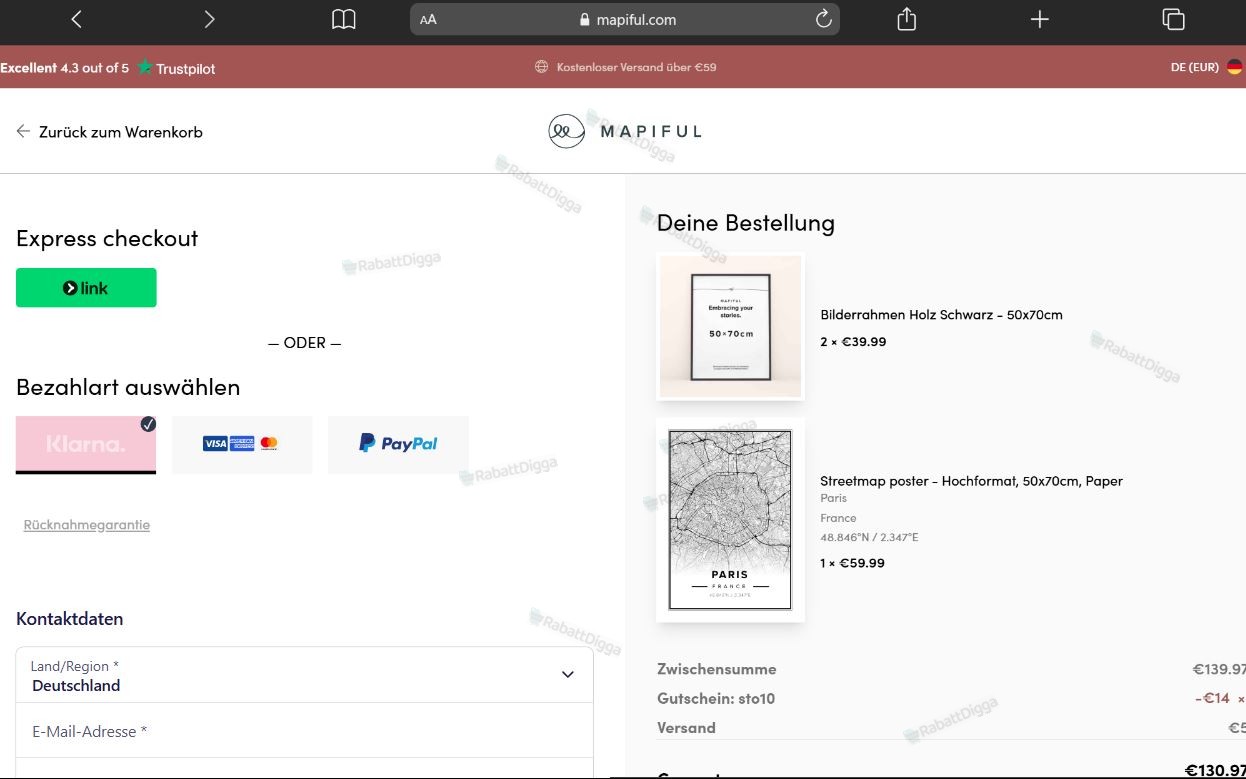Click the Mapiful heart logo
Viewport: 1246px width, 779px height.
point(566,131)
